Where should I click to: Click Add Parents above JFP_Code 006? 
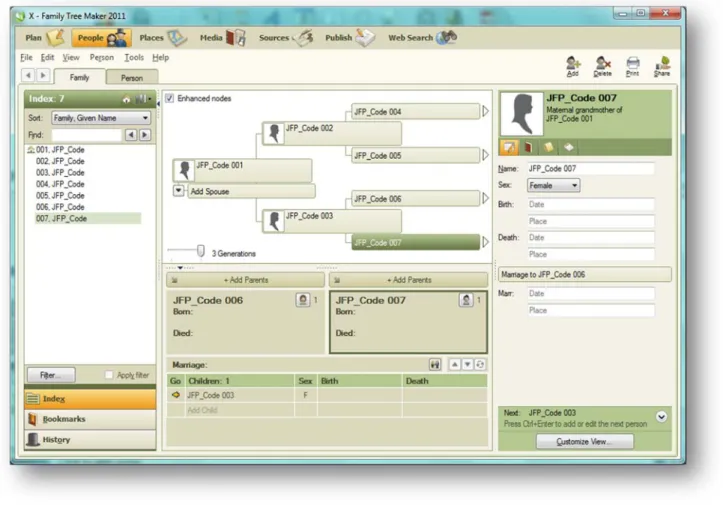[246, 280]
